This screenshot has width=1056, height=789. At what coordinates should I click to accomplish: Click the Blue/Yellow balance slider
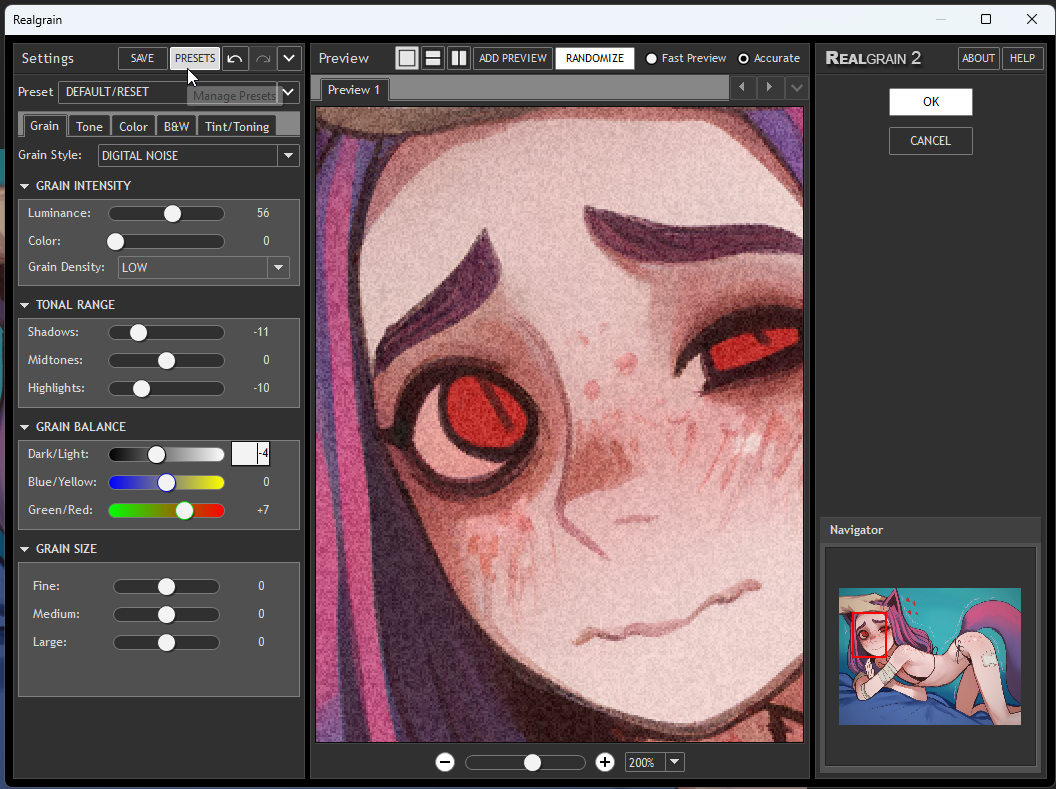click(x=166, y=482)
